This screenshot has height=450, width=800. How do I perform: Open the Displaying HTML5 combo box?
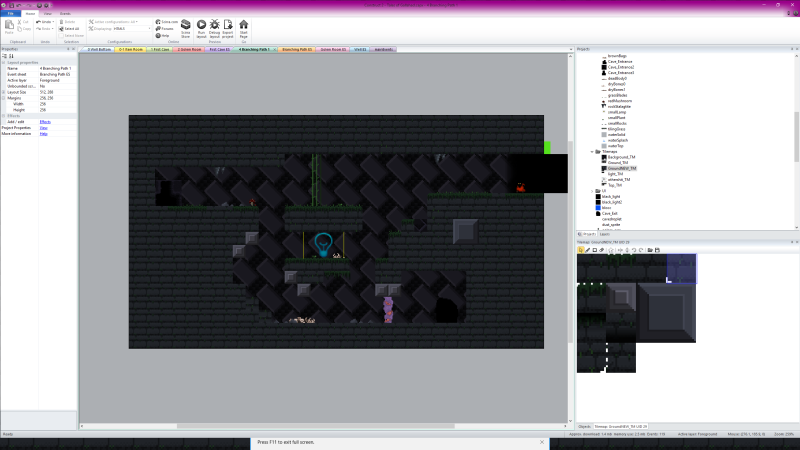pos(132,29)
